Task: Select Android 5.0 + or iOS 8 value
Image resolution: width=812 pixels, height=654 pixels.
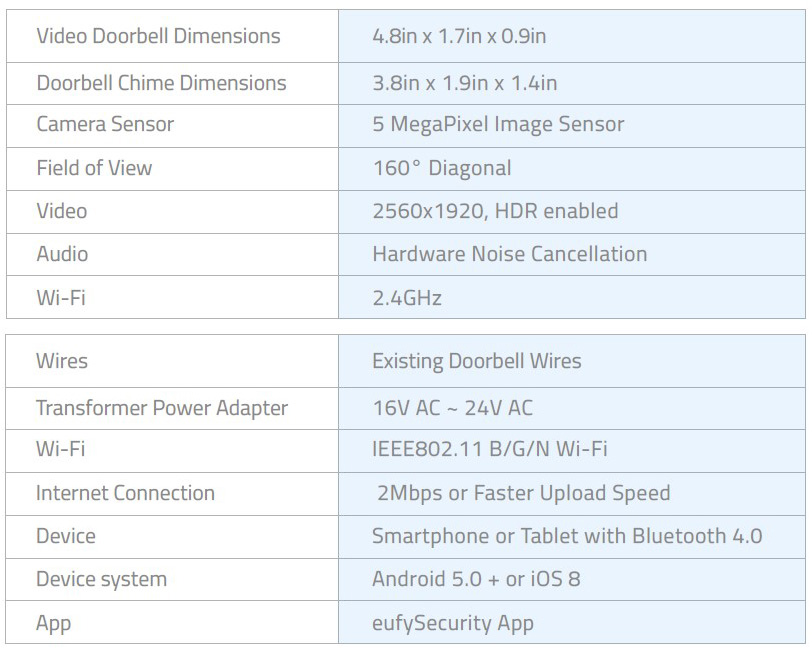Action: point(476,579)
